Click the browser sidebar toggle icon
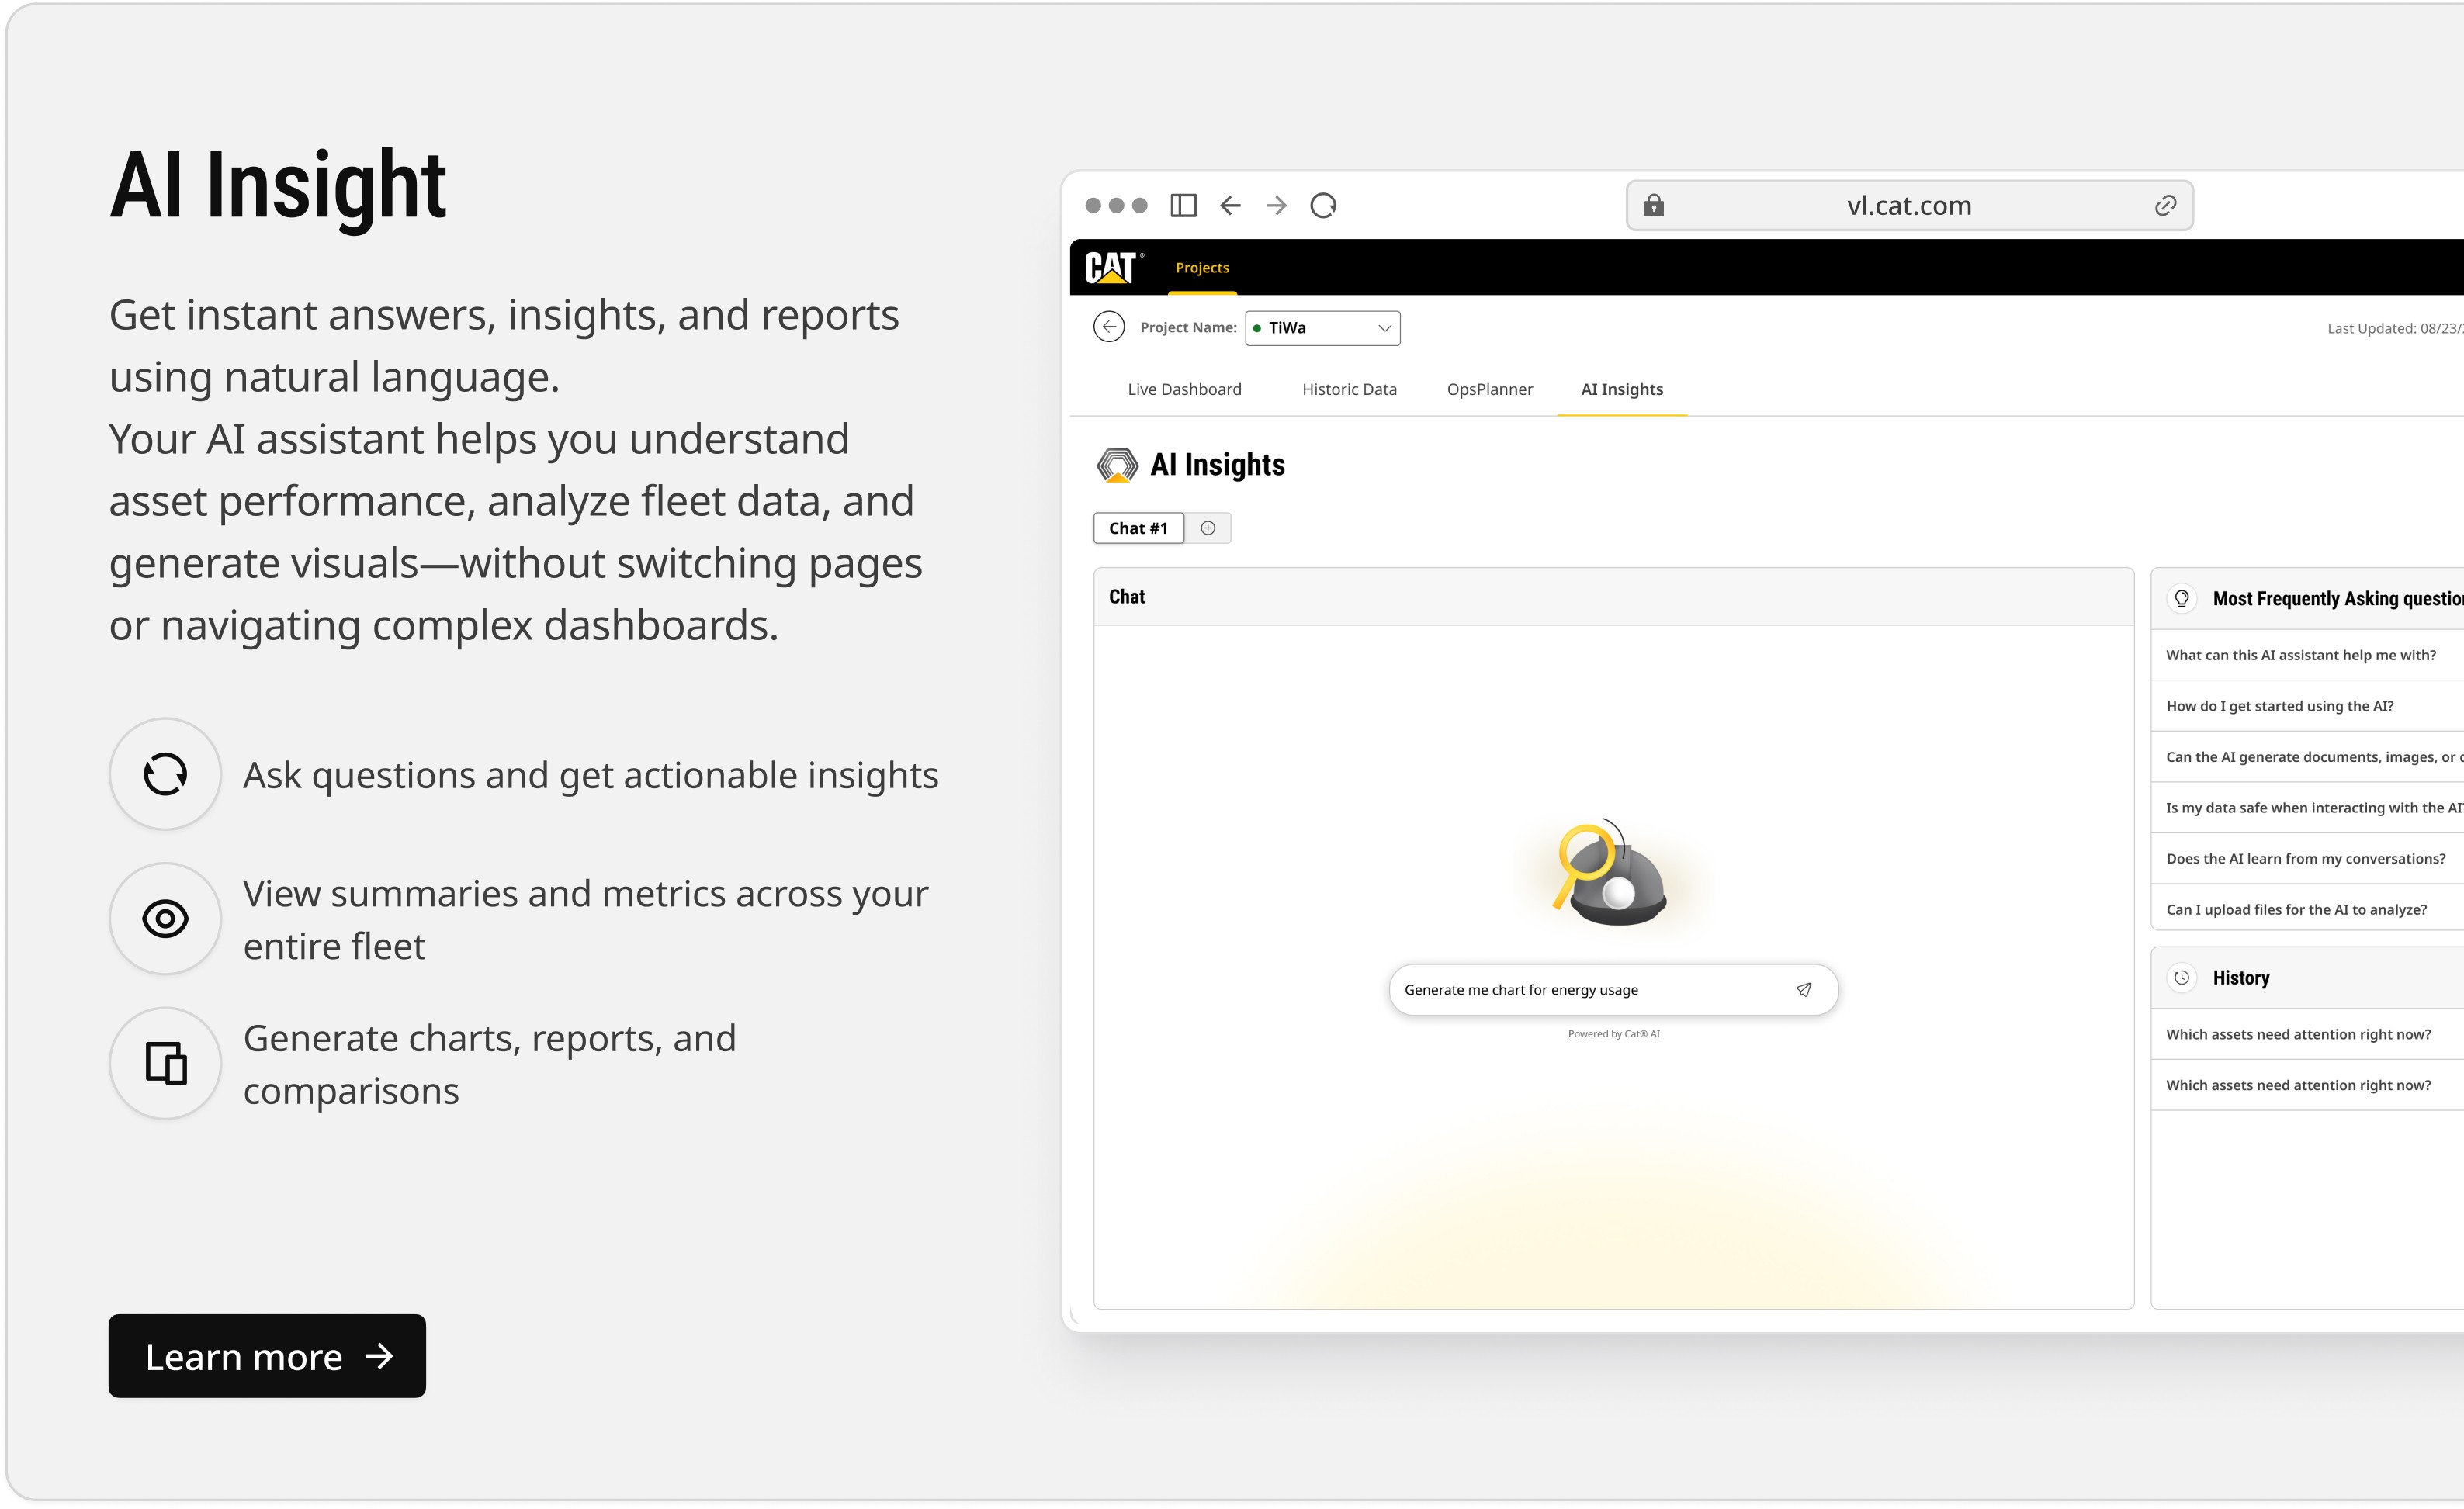This screenshot has width=2464, height=1509. 1183,205
